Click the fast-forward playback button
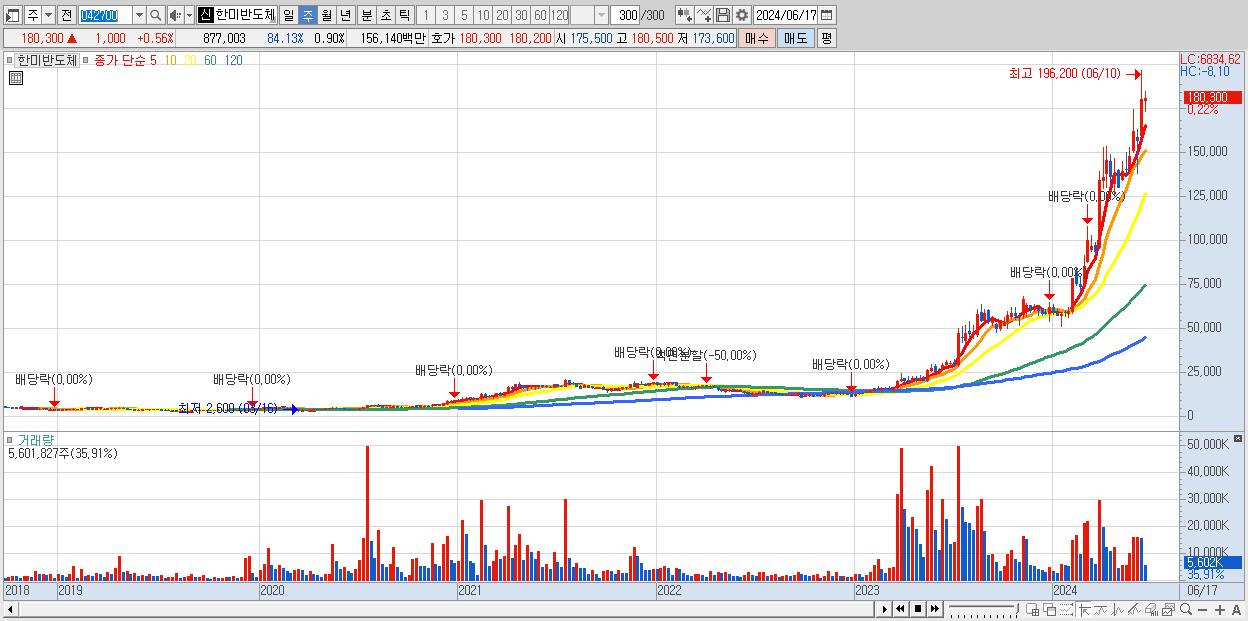Screen dimensions: 1248x621 click(x=934, y=609)
